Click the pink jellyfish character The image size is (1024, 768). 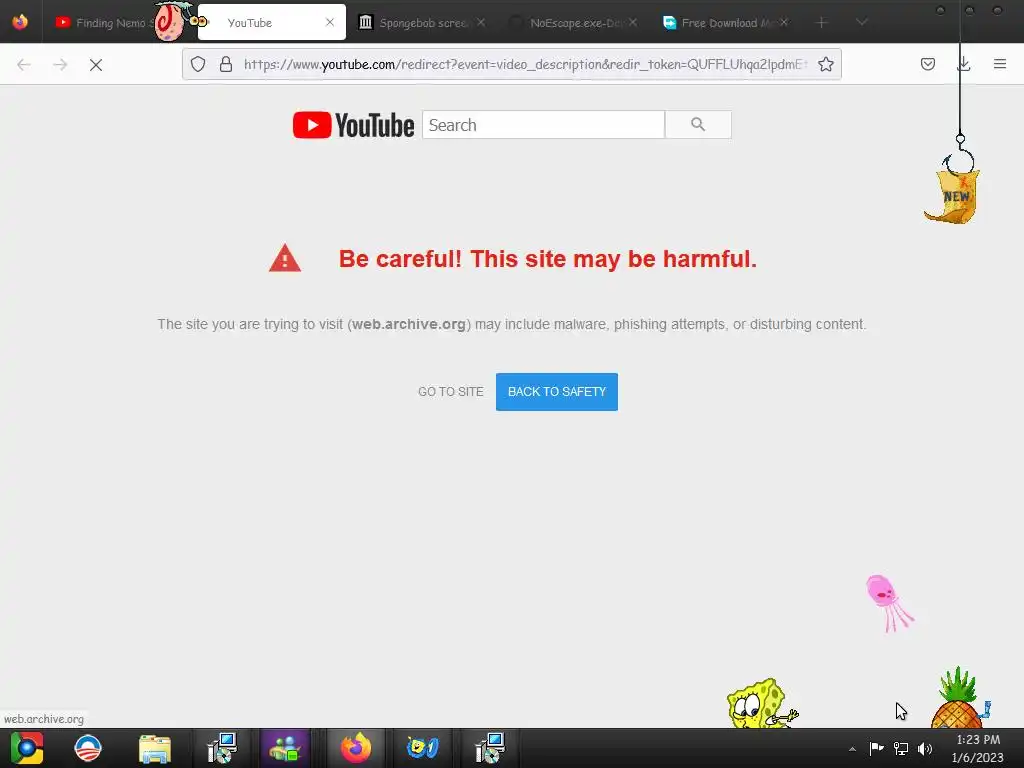coord(889,602)
